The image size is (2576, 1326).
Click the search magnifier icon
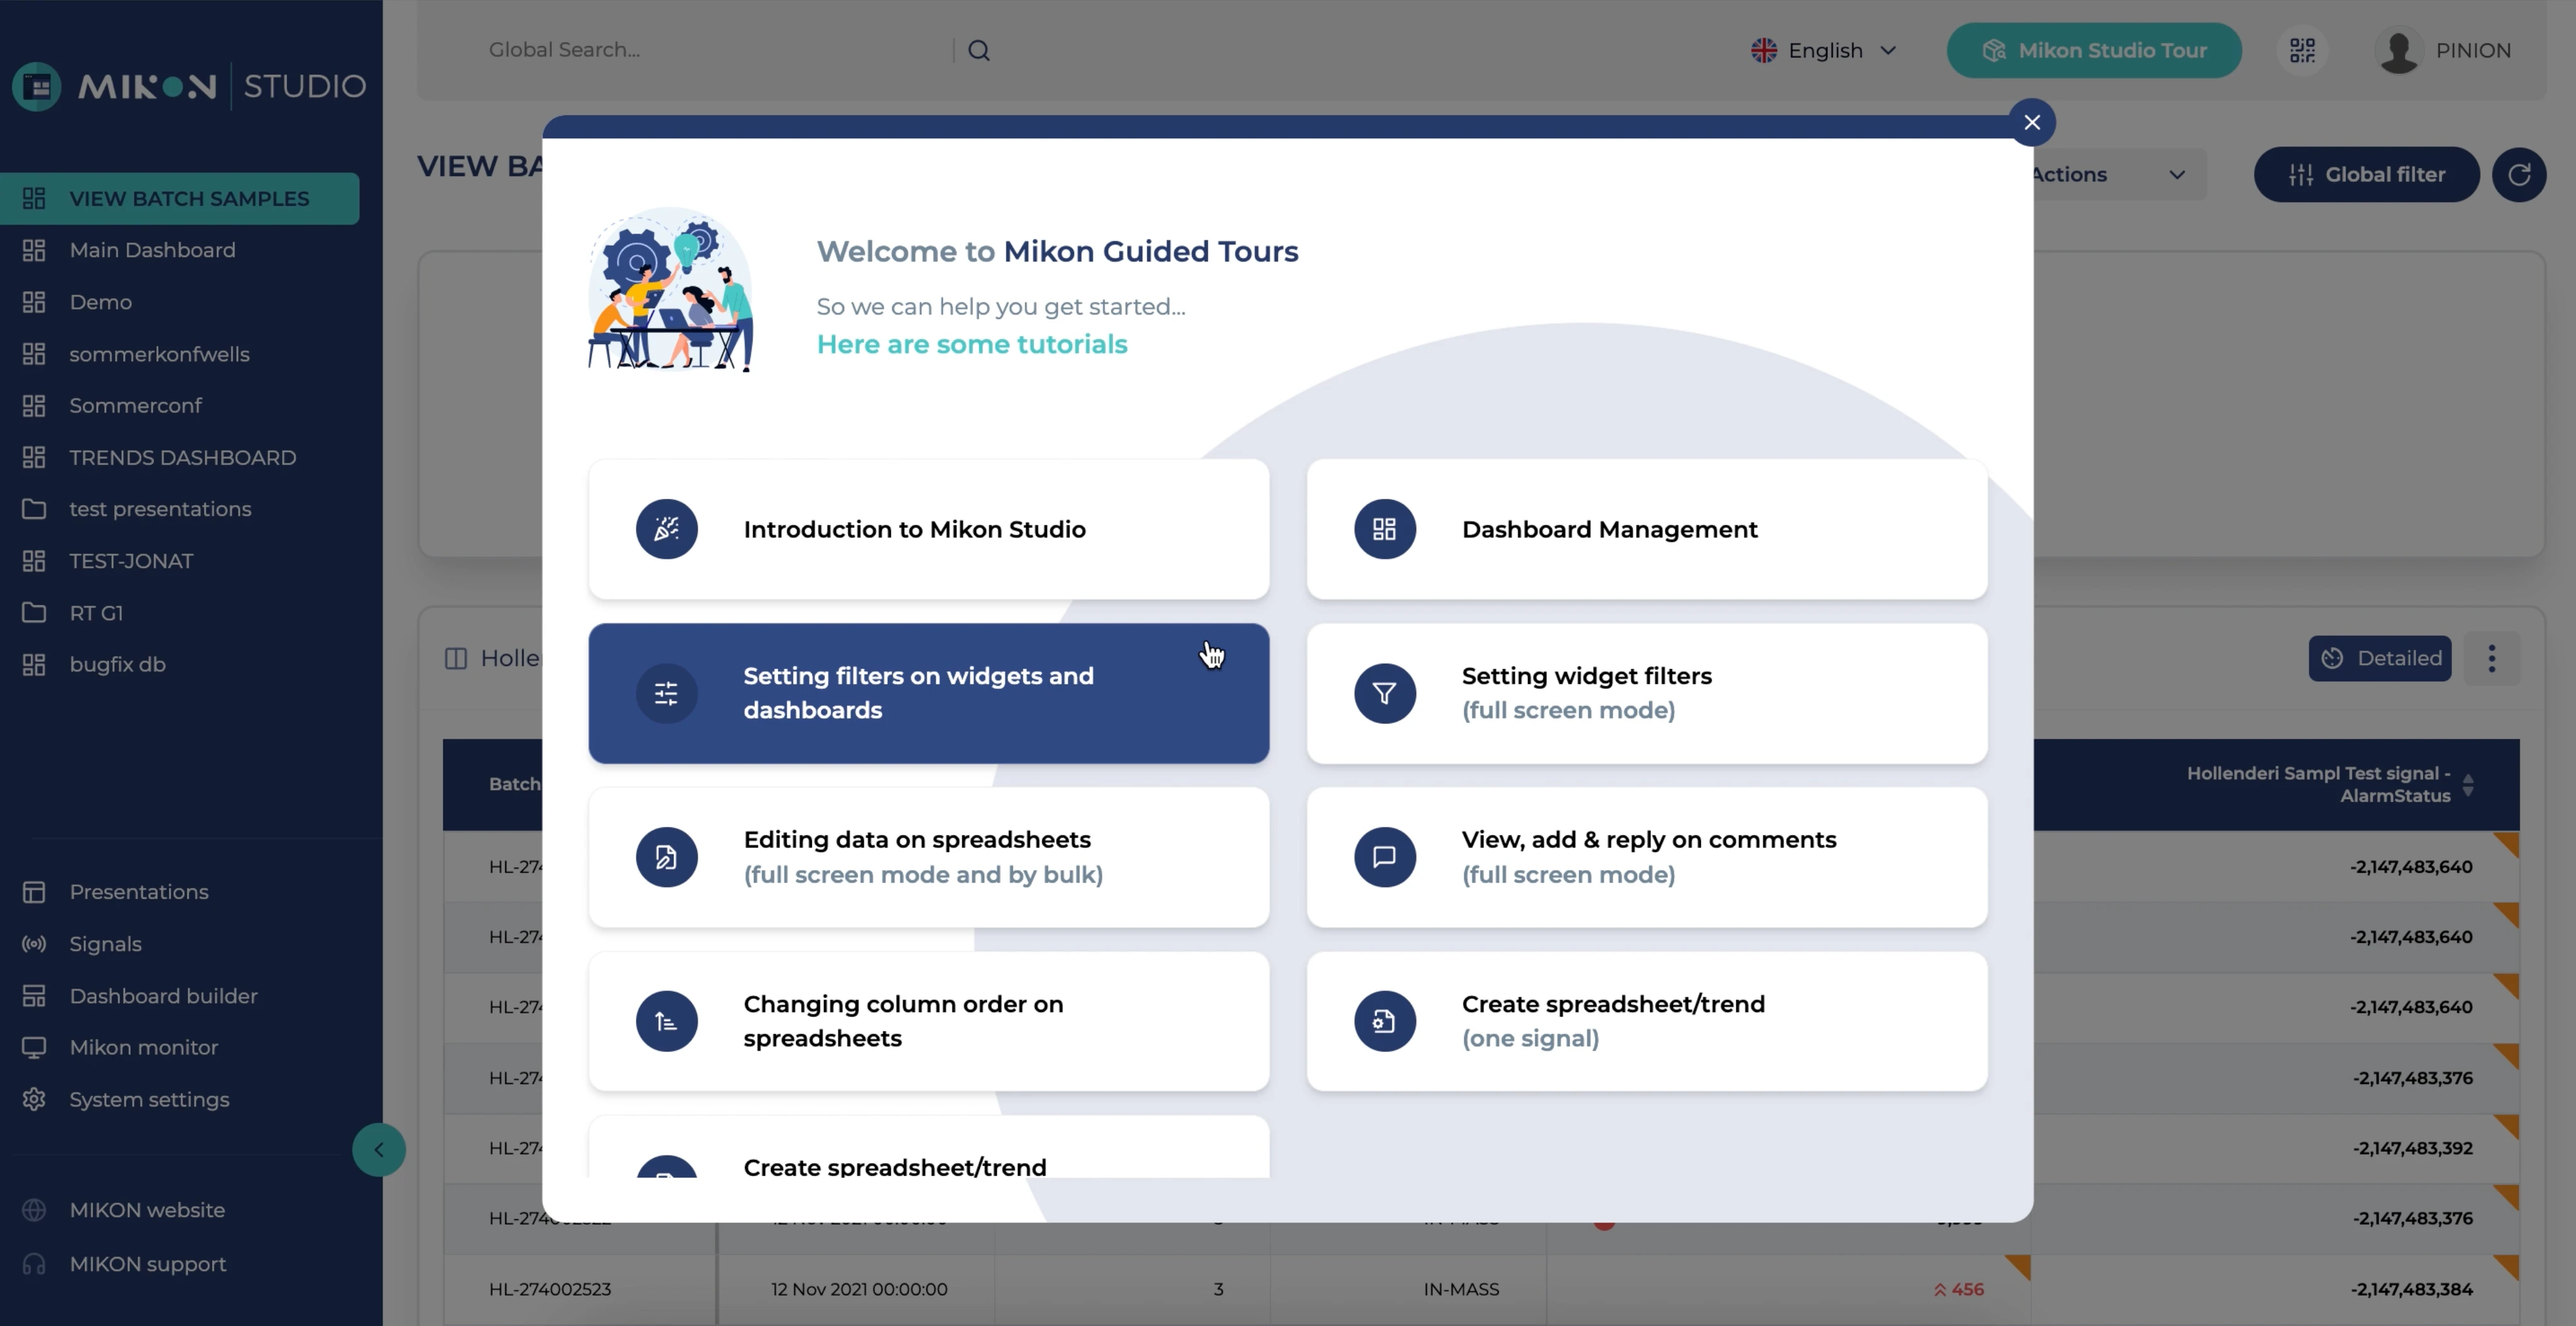click(x=978, y=50)
